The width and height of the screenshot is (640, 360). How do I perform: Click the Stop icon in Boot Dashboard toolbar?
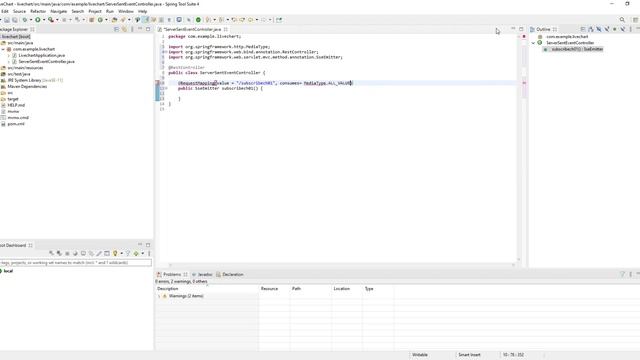point(67,253)
